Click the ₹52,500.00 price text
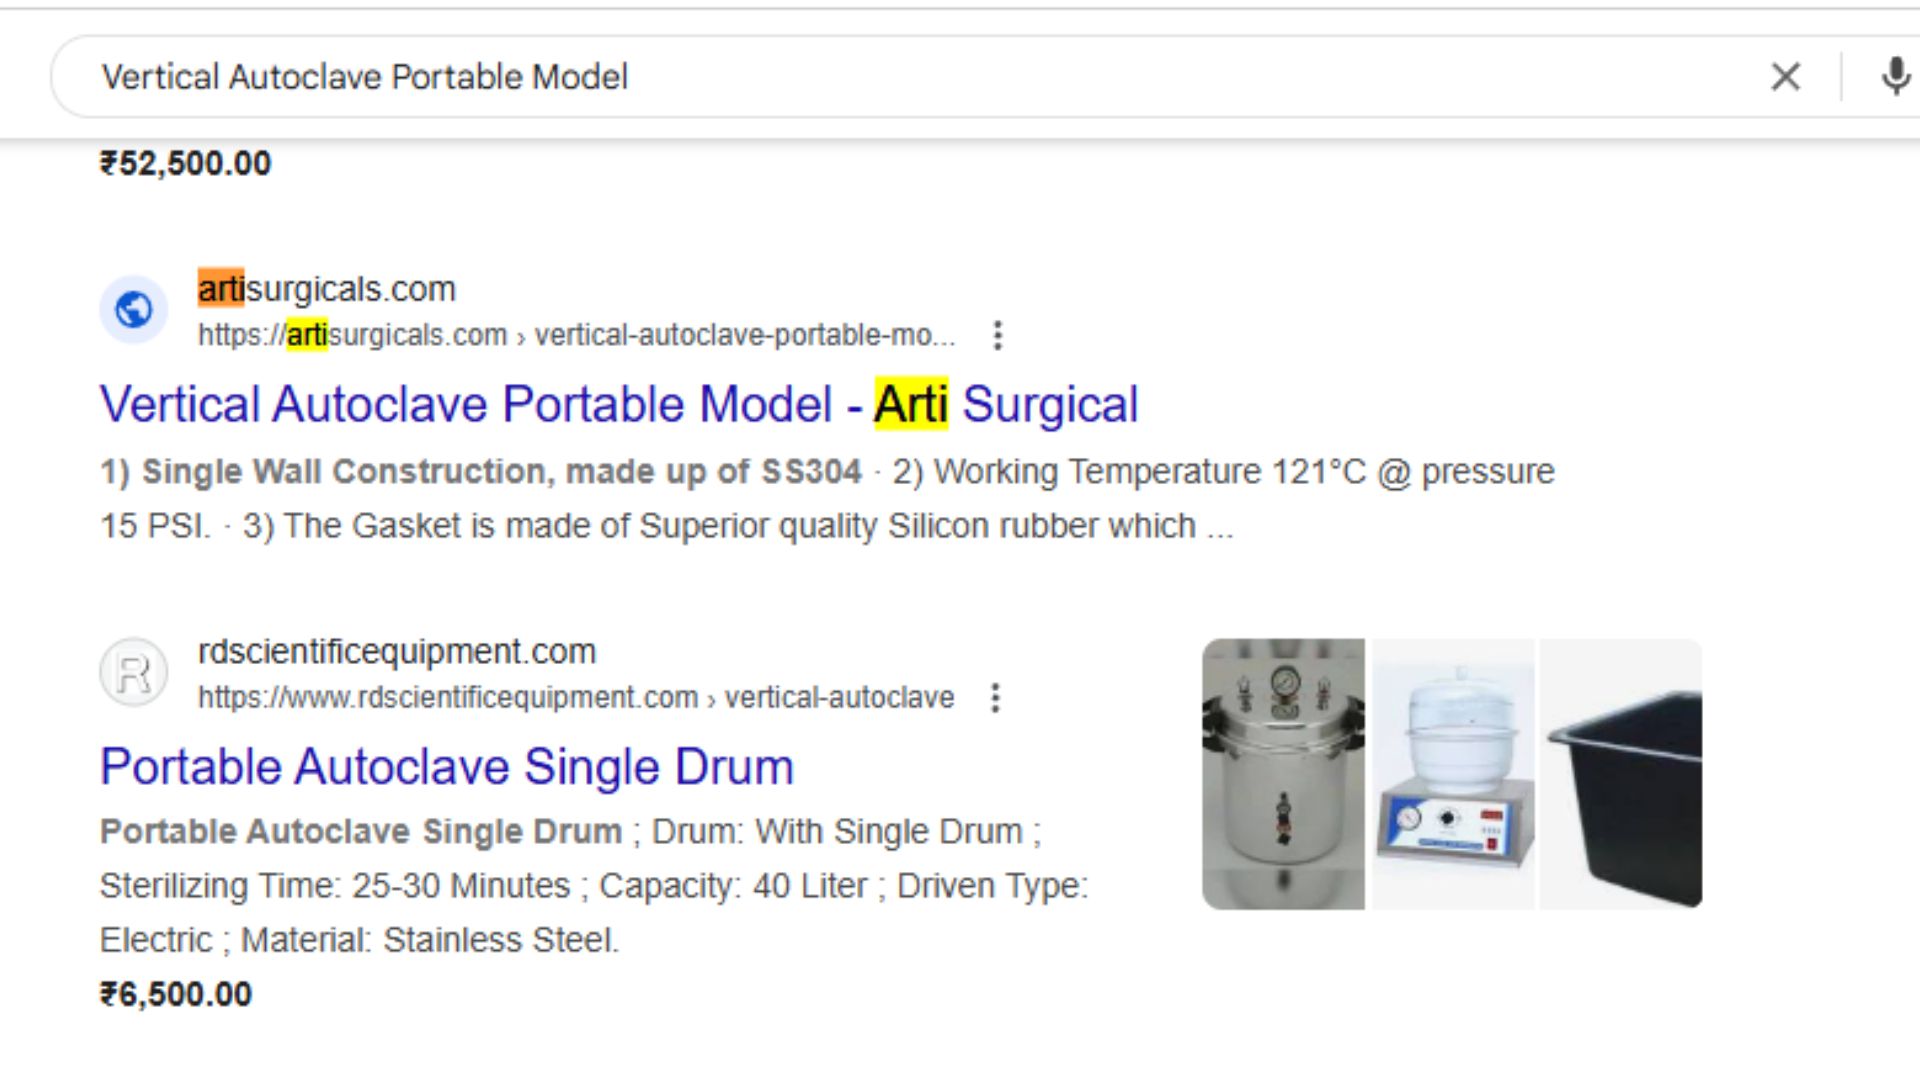Screen dimensions: 1920x1080 coord(185,163)
